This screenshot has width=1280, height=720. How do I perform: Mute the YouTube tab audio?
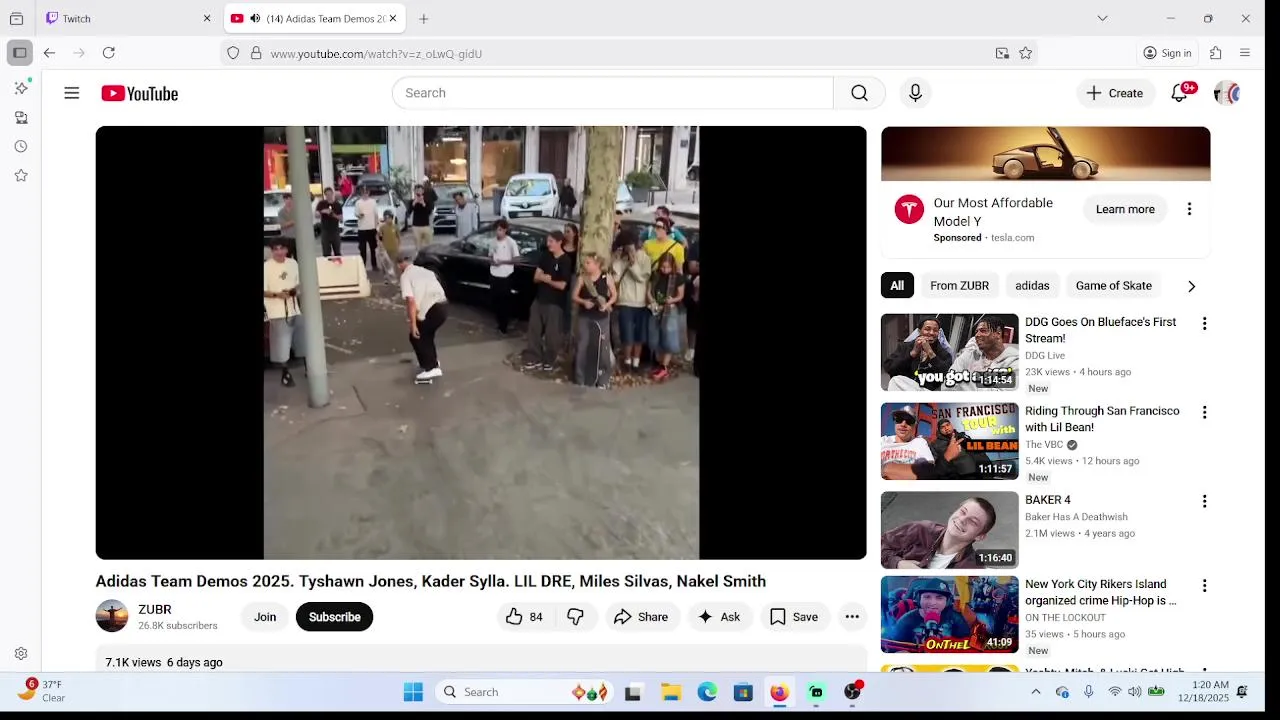coord(255,18)
